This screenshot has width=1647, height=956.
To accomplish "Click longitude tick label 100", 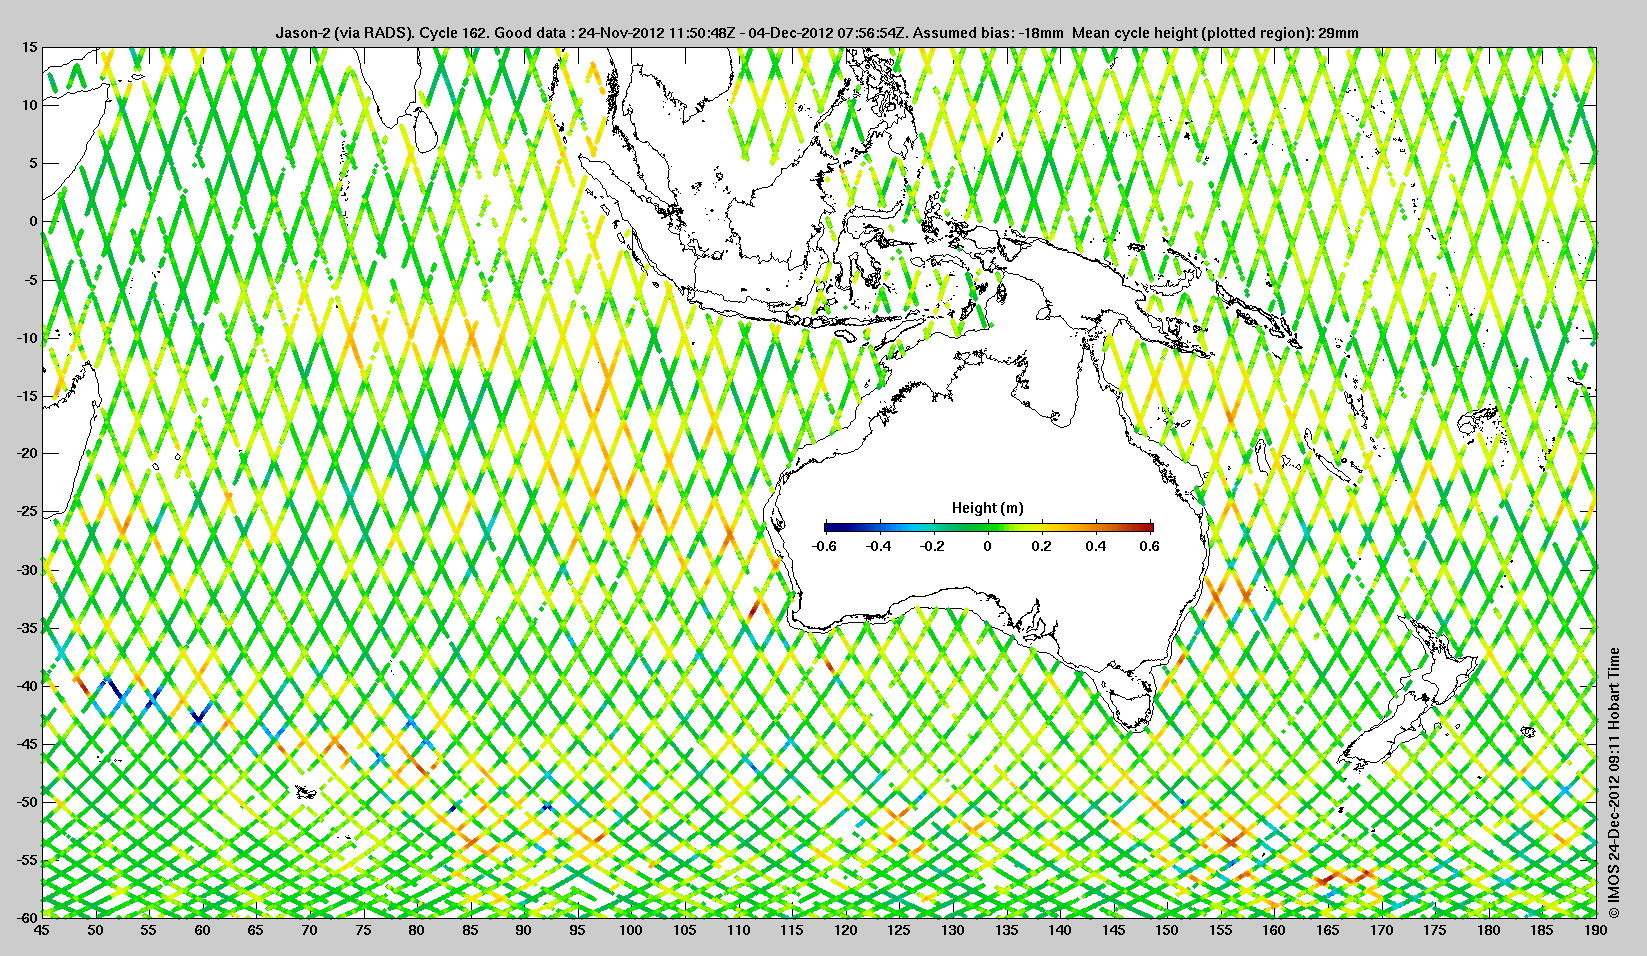I will coord(630,930).
